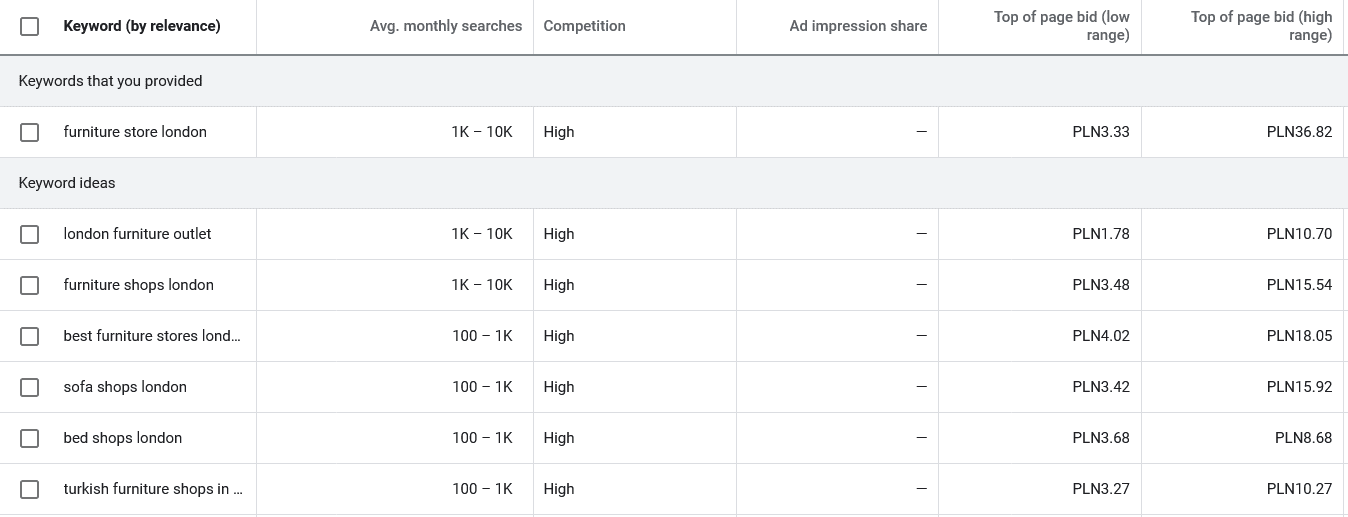
Task: Select the 'furniture store london' checkbox
Action: pyautogui.click(x=30, y=132)
